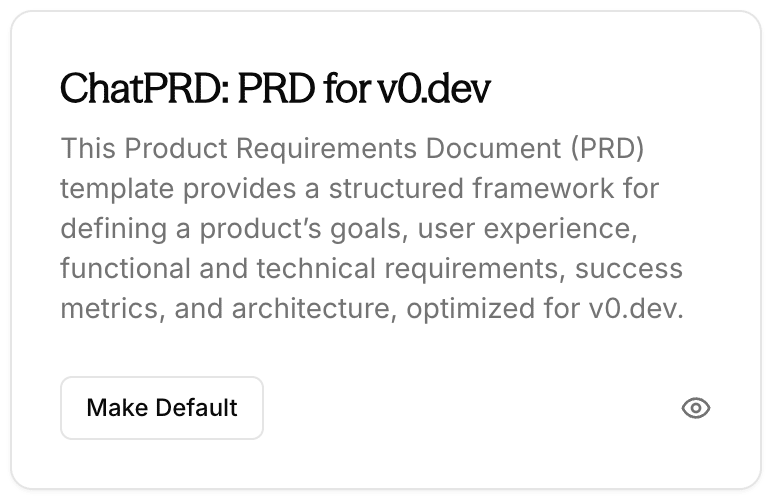This screenshot has width=772, height=498.
Task: Click "v0.dev" in the card heading
Action: pyautogui.click(x=434, y=88)
